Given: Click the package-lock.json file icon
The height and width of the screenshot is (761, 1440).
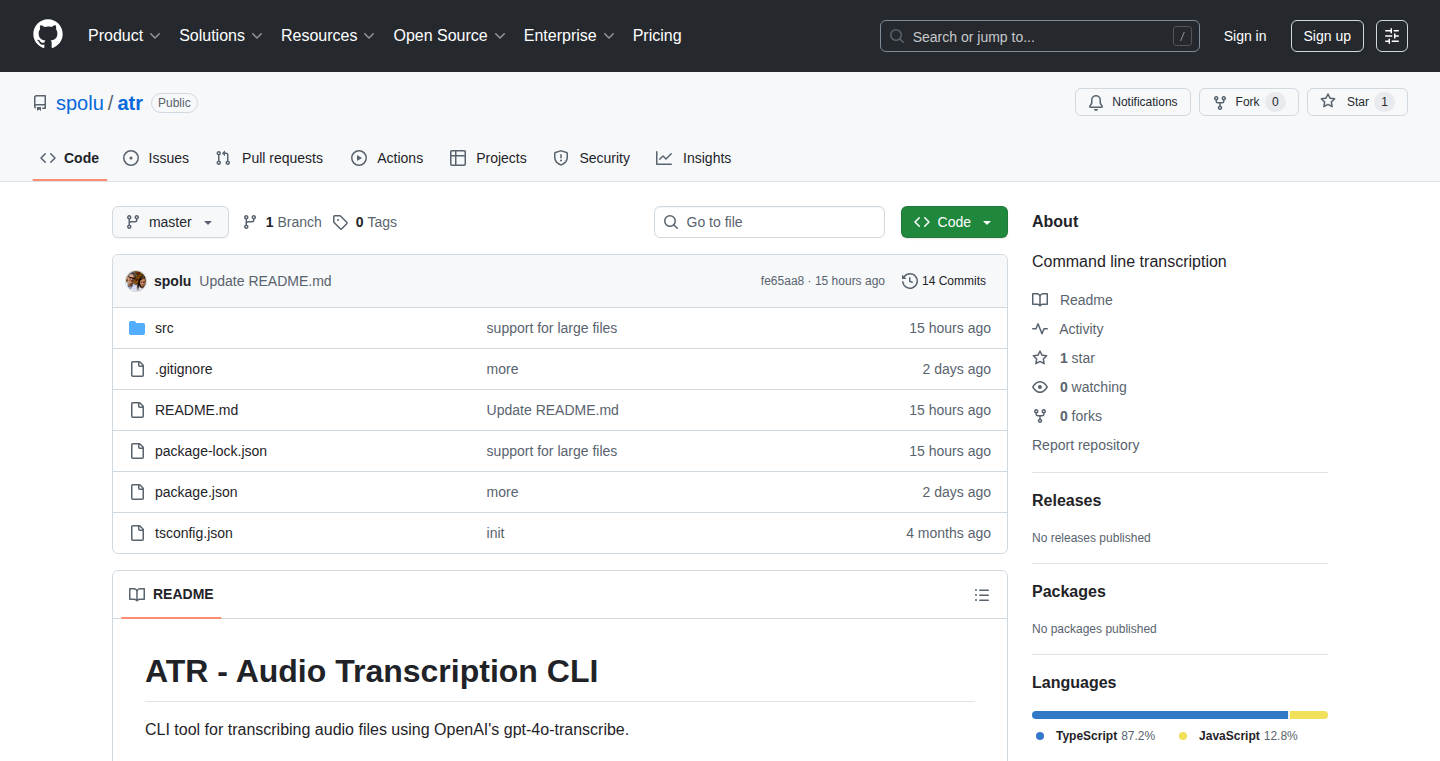Looking at the screenshot, I should click(137, 451).
